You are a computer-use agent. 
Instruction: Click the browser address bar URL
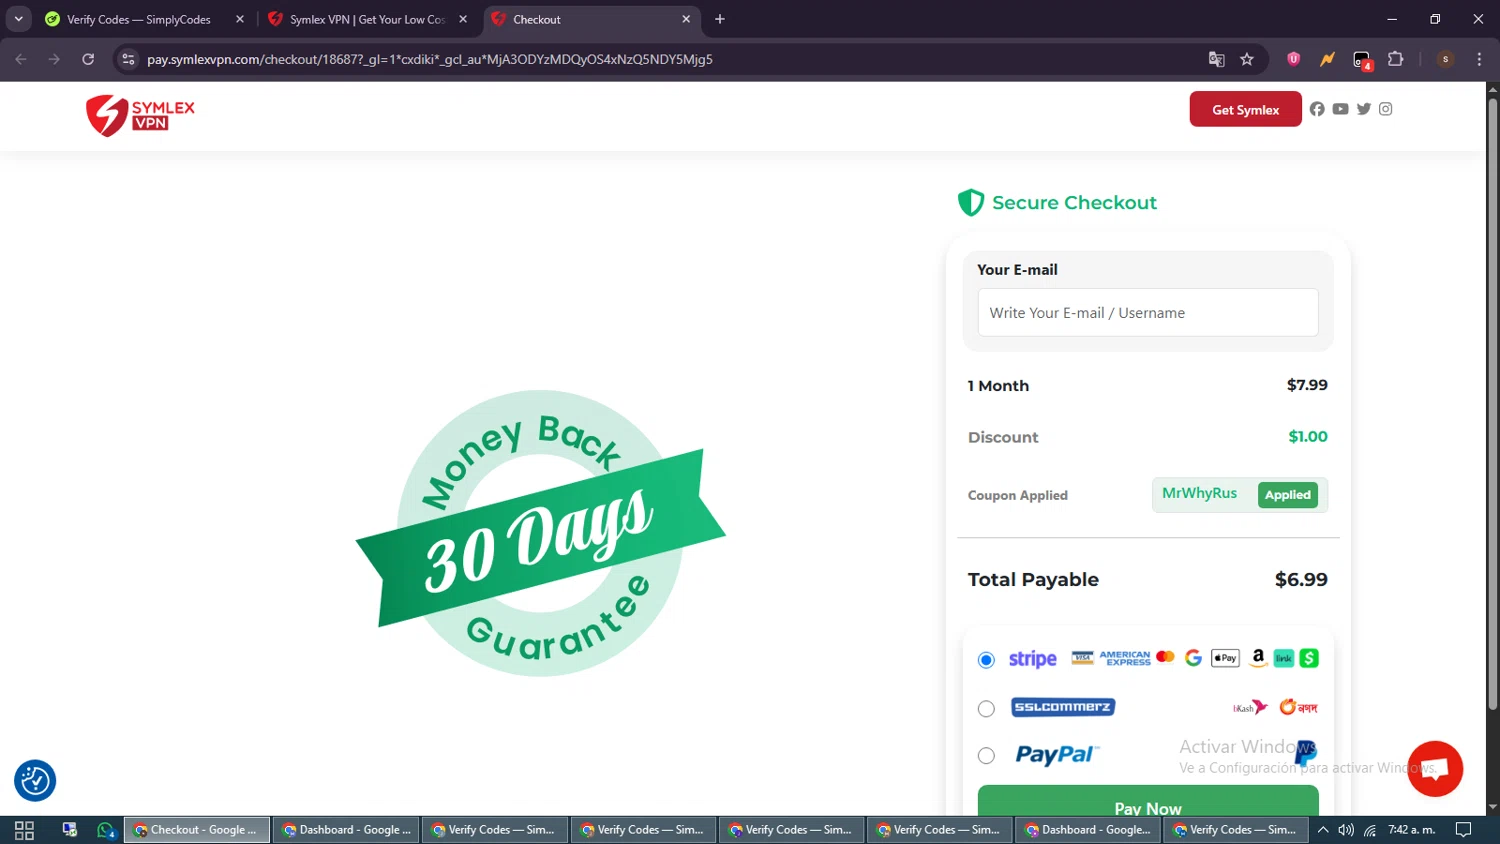[x=430, y=59]
